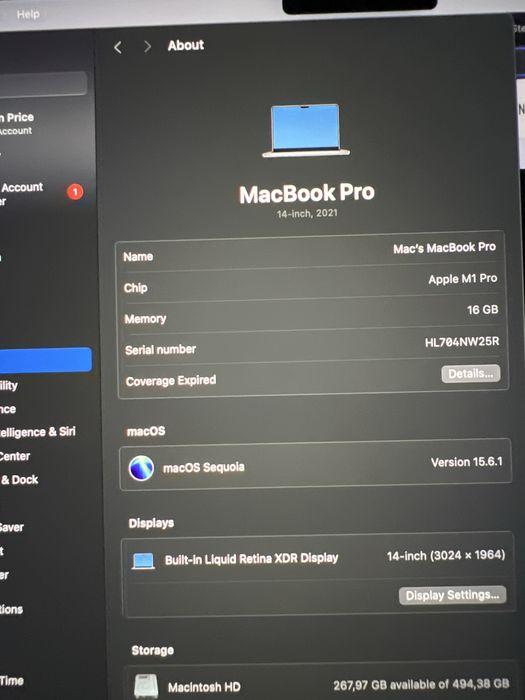Click the macOS Sequoia logo icon
The image size is (525, 700).
tap(141, 468)
